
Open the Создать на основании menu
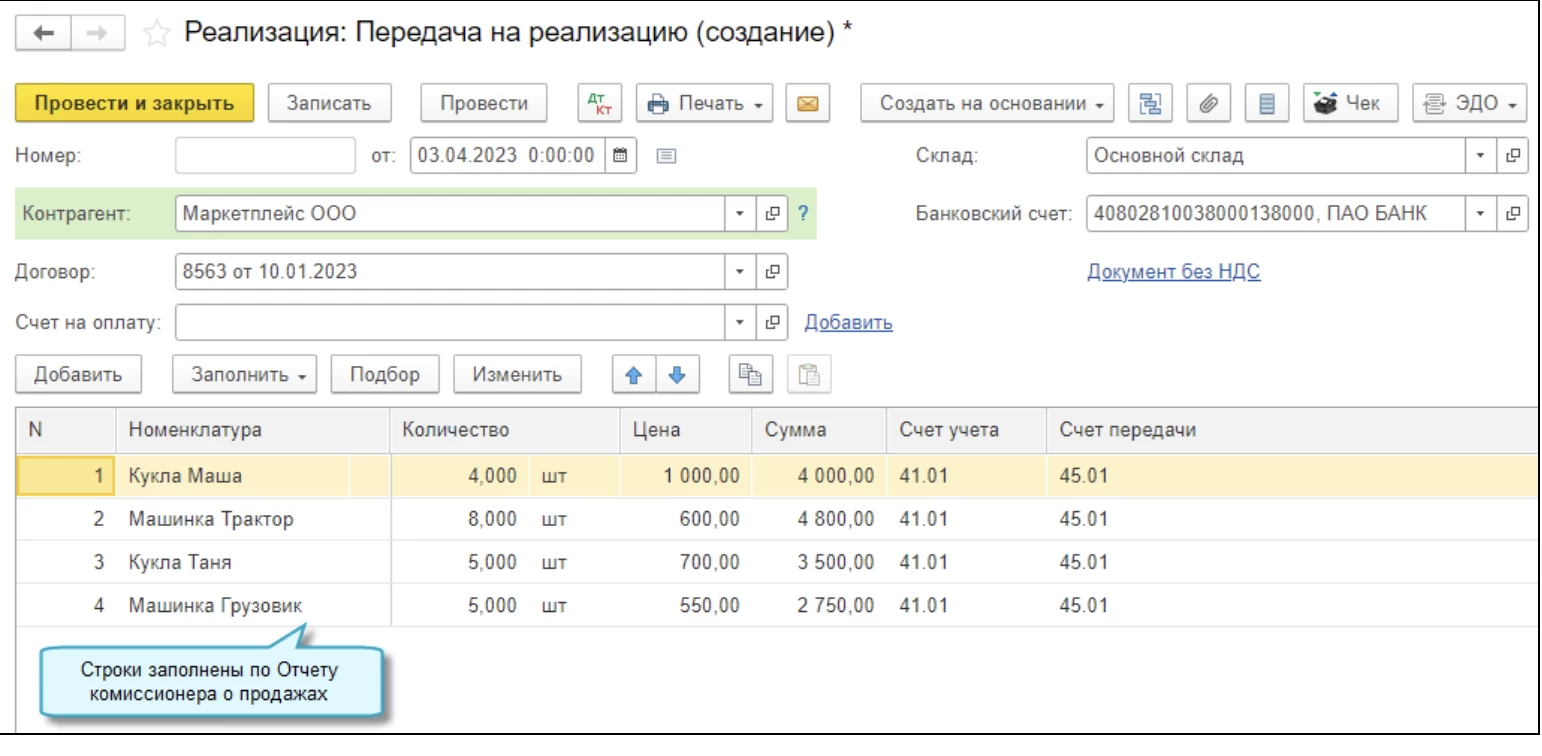[x=987, y=103]
